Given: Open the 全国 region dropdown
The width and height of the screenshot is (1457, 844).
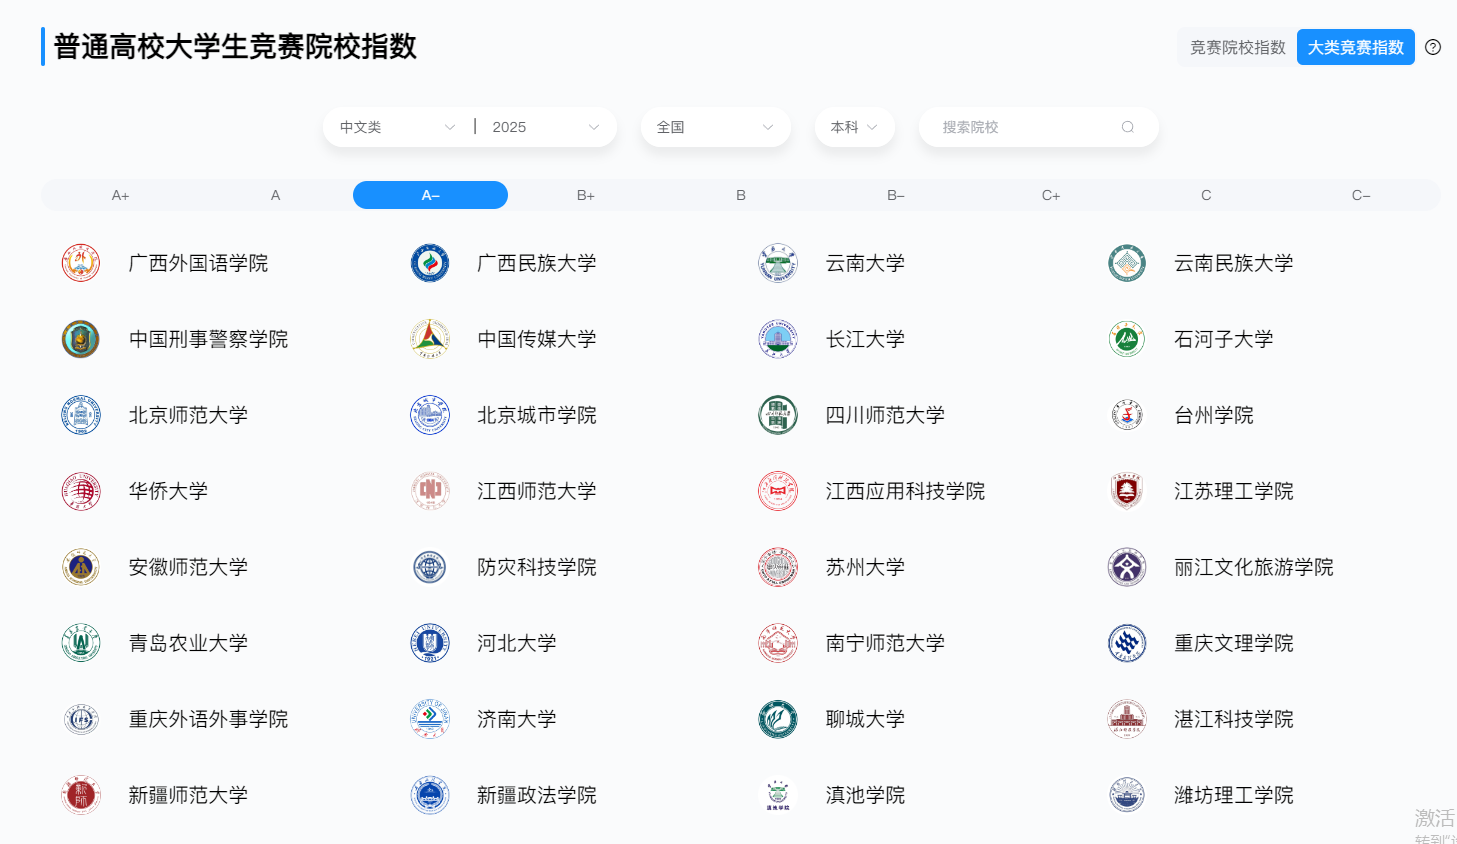Looking at the screenshot, I should 716,127.
